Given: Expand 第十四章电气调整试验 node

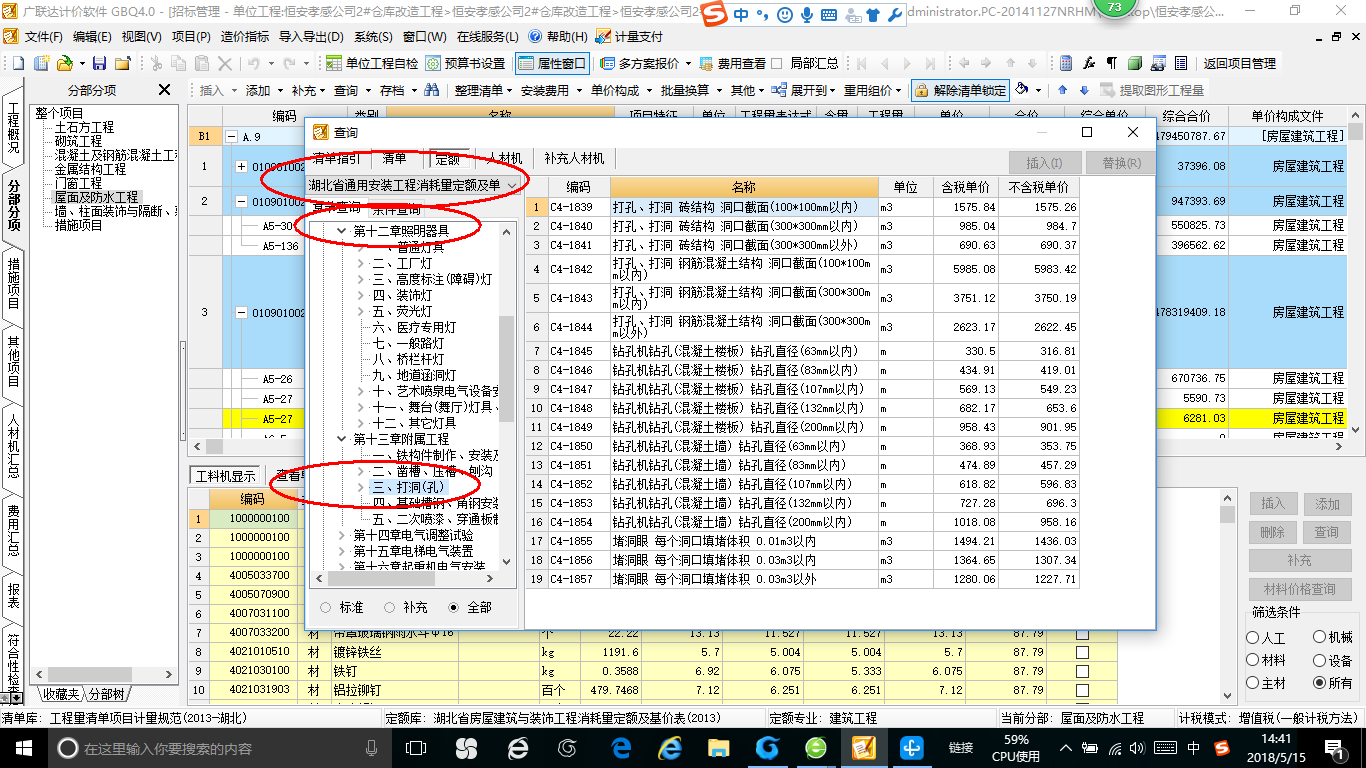Looking at the screenshot, I should pos(342,535).
